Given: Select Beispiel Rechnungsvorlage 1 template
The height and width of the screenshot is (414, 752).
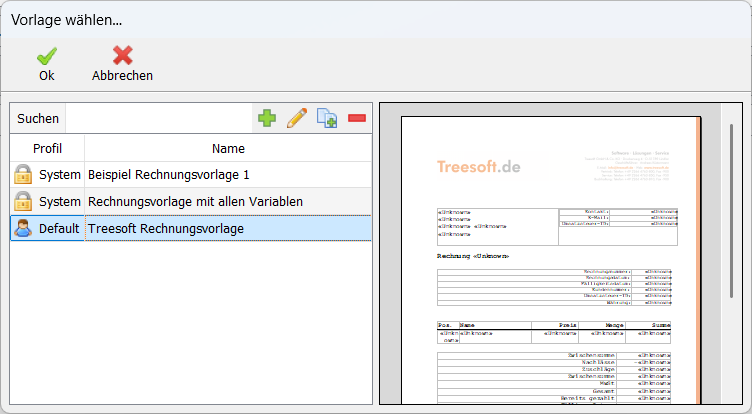Looking at the screenshot, I should point(168,175).
